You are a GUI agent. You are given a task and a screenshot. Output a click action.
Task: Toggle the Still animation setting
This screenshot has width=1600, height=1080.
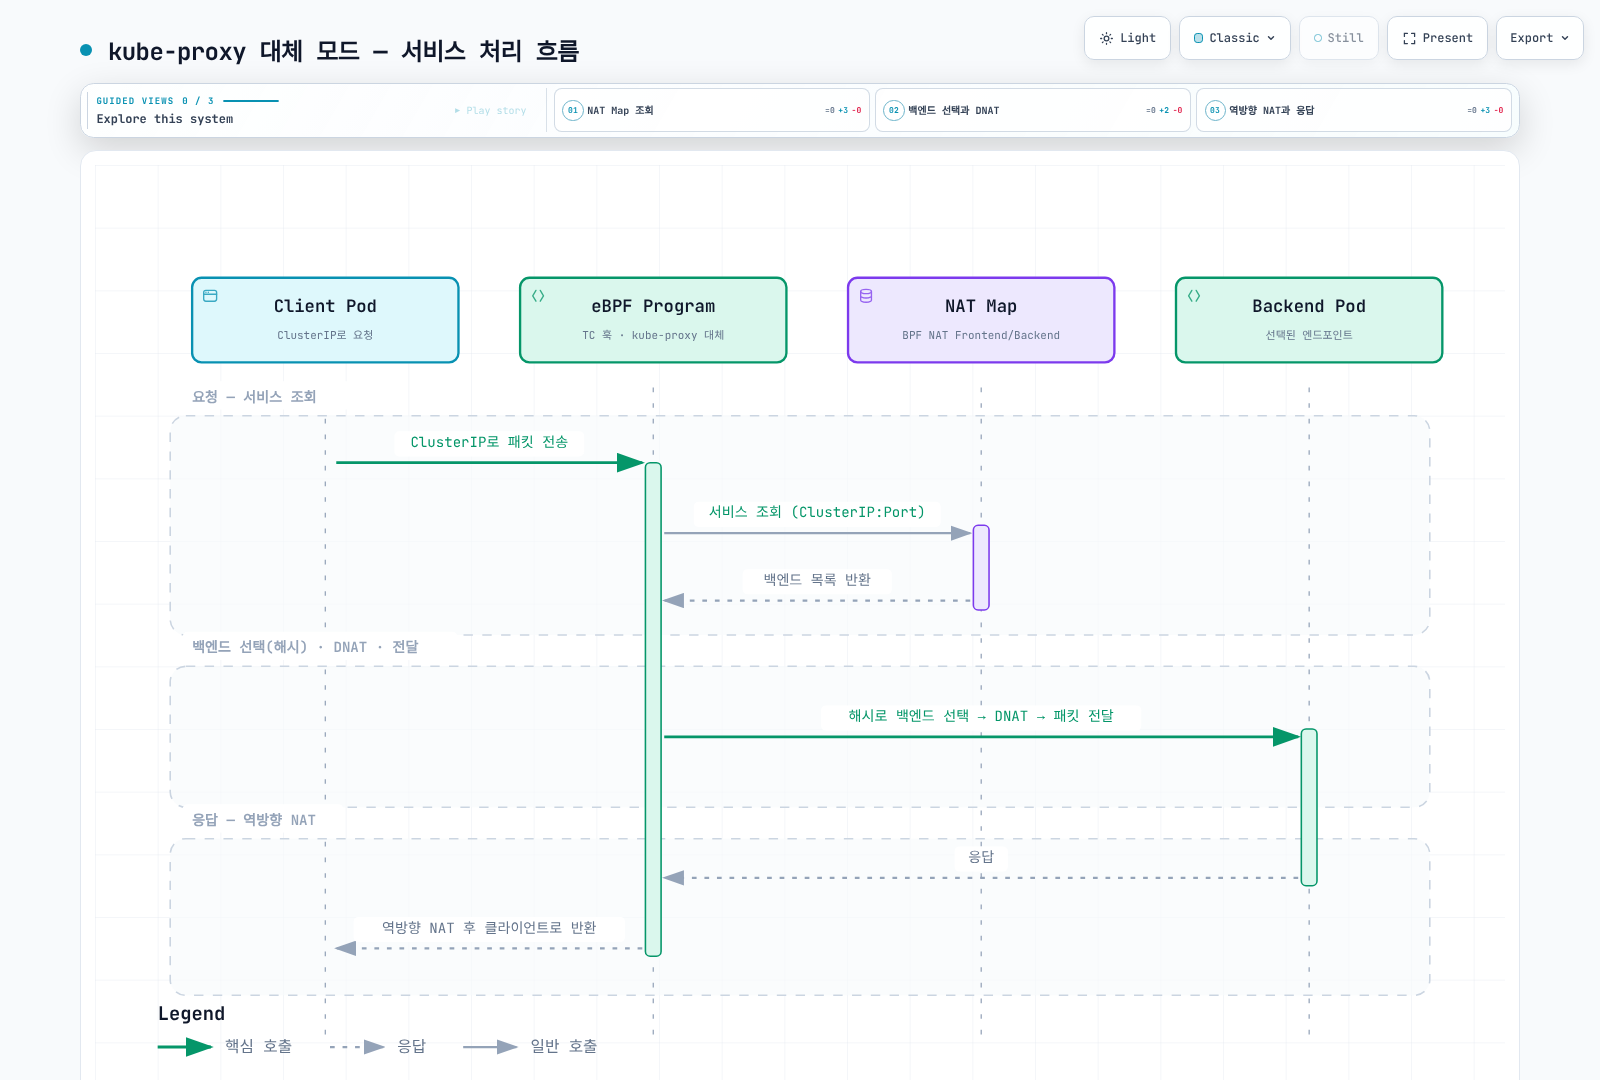pyautogui.click(x=1338, y=38)
